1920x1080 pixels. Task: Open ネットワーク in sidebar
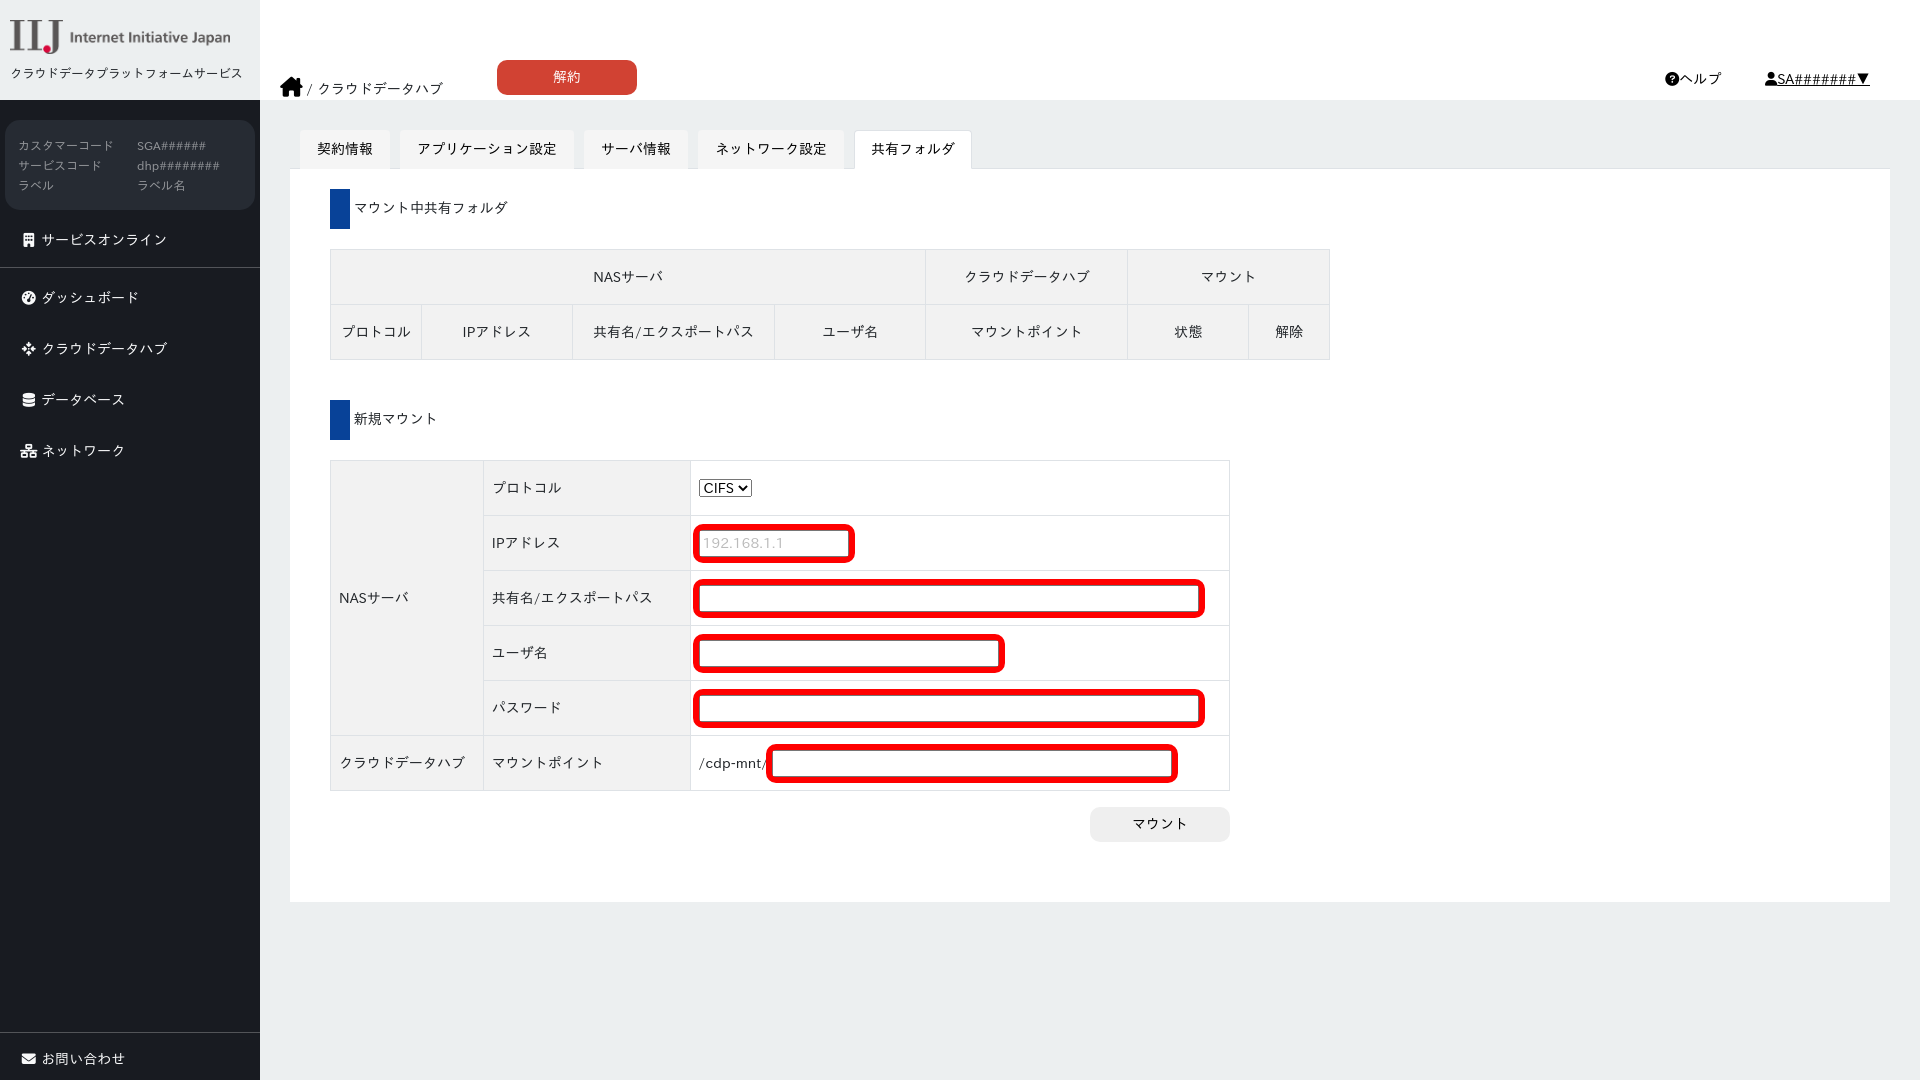pyautogui.click(x=83, y=451)
